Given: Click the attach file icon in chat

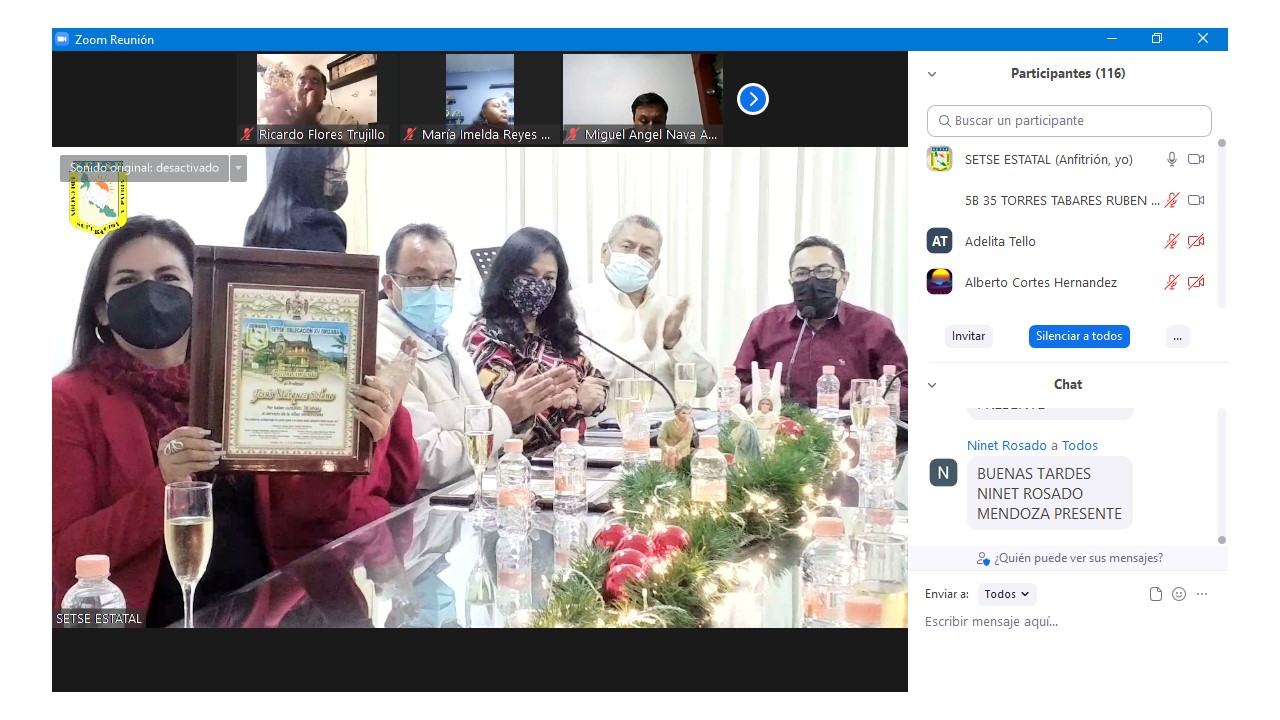Looking at the screenshot, I should pos(1156,594).
